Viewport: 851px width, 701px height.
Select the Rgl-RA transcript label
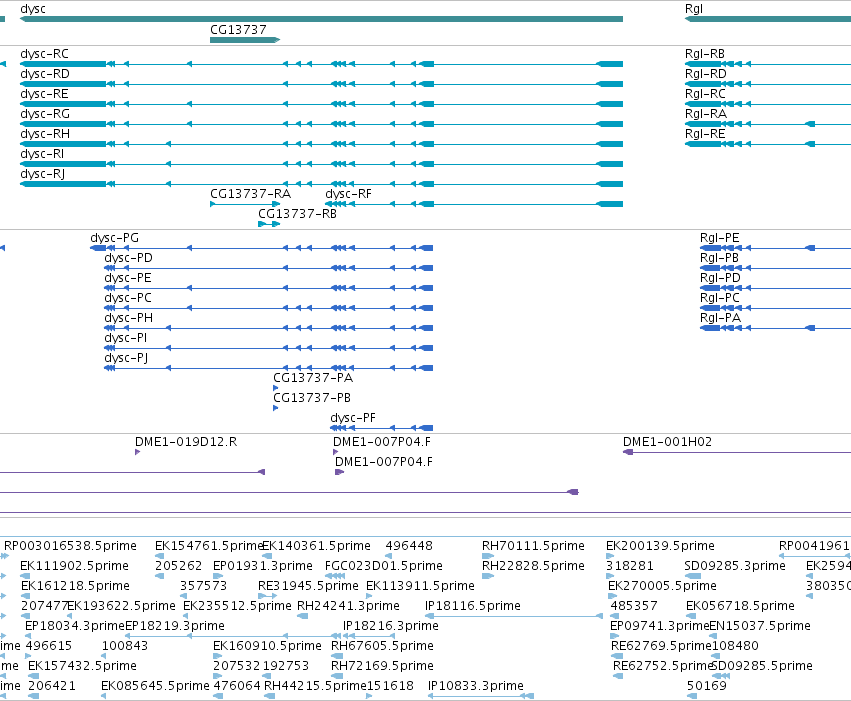tap(706, 114)
